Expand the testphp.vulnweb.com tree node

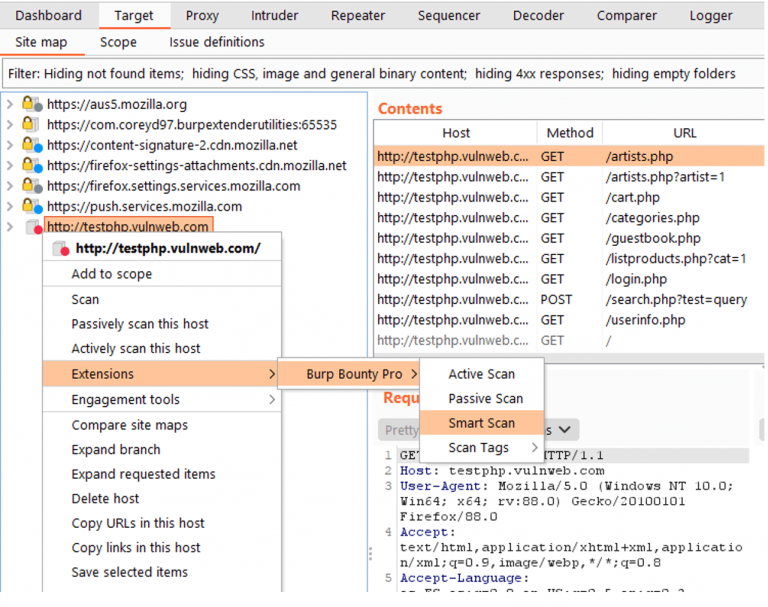click(10, 227)
